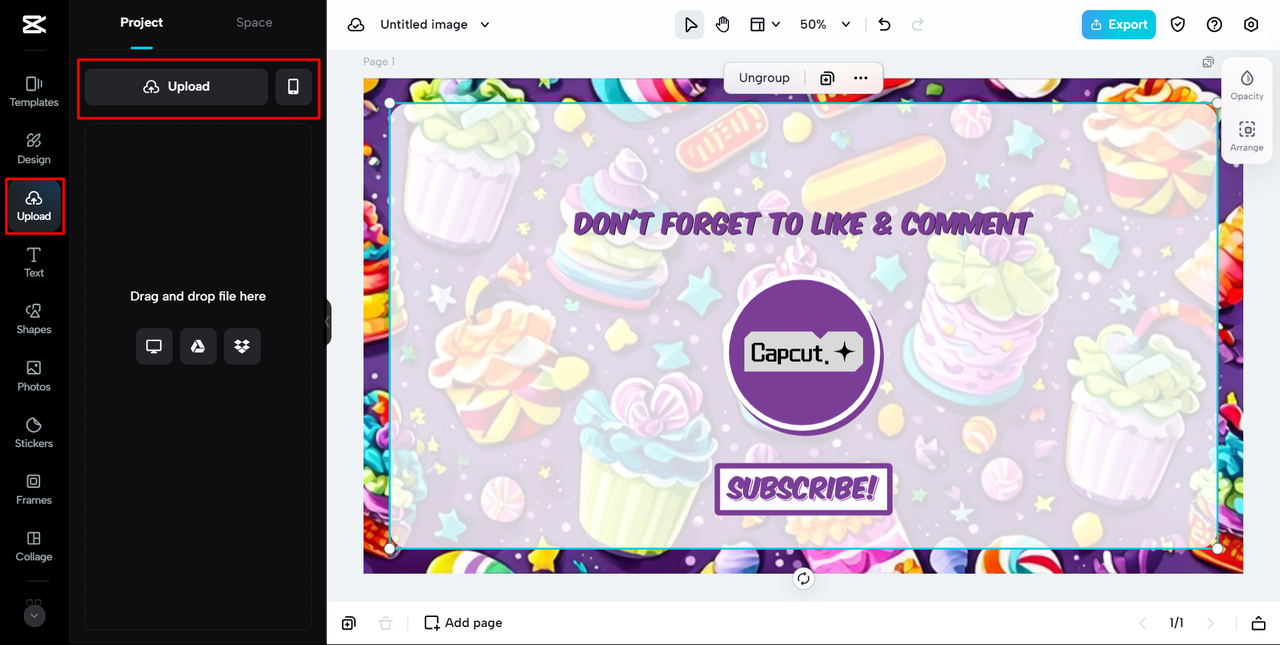Switch to the Space tab
Image resolution: width=1280 pixels, height=645 pixels.
[x=254, y=22]
